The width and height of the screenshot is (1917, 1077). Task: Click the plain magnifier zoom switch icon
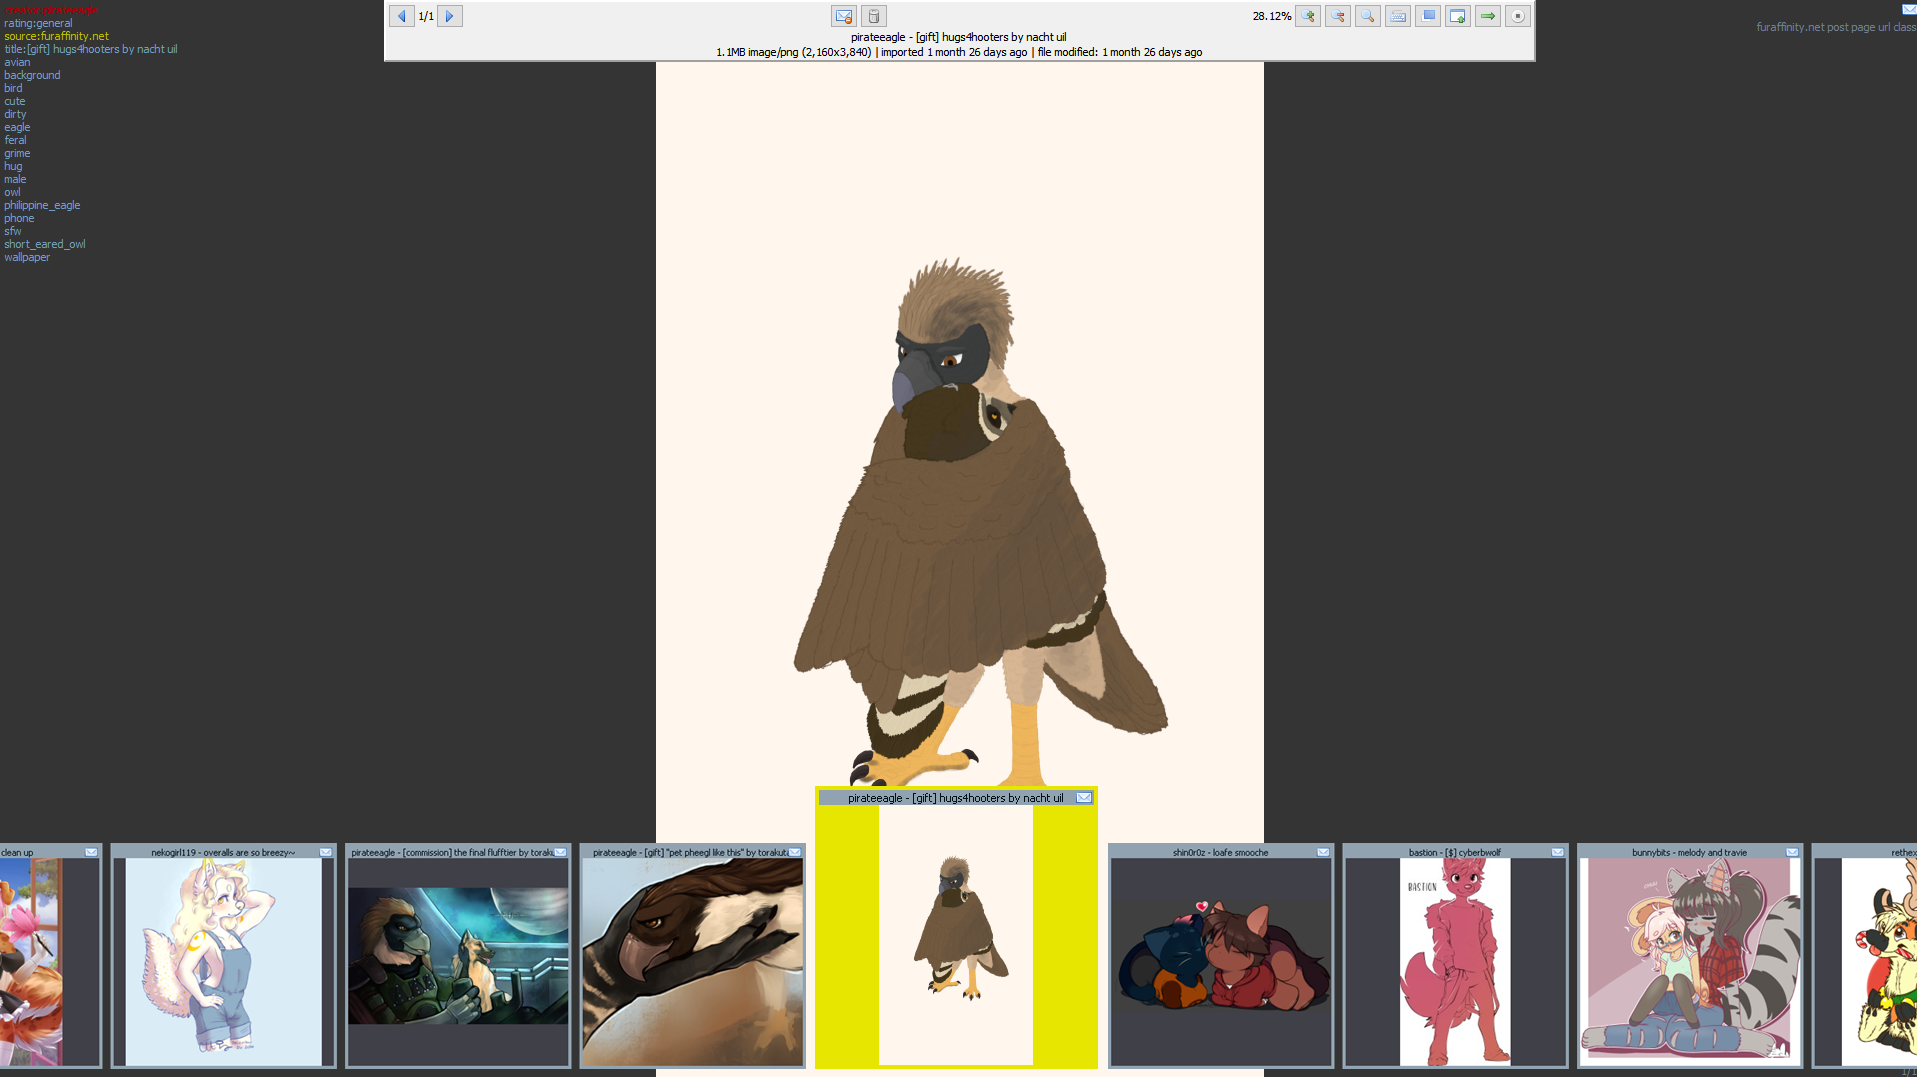(x=1368, y=16)
